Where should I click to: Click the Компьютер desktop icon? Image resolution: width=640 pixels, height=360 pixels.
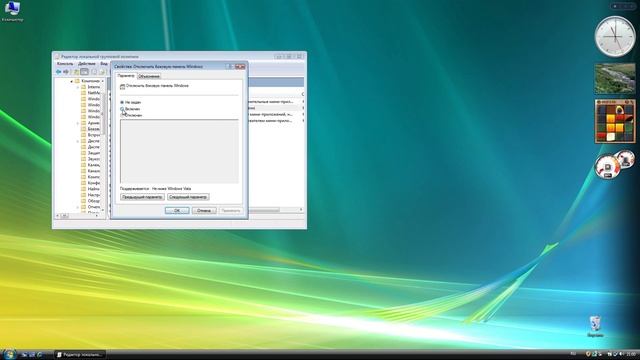pos(12,11)
